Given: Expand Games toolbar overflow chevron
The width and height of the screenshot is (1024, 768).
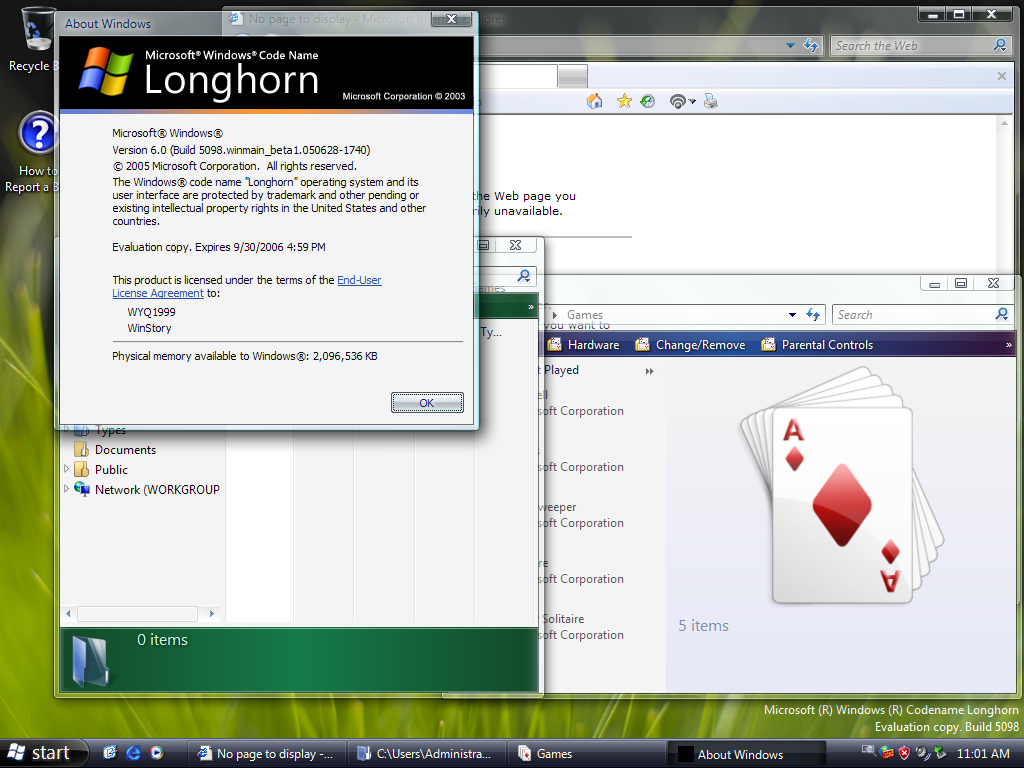Looking at the screenshot, I should pos(1009,345).
